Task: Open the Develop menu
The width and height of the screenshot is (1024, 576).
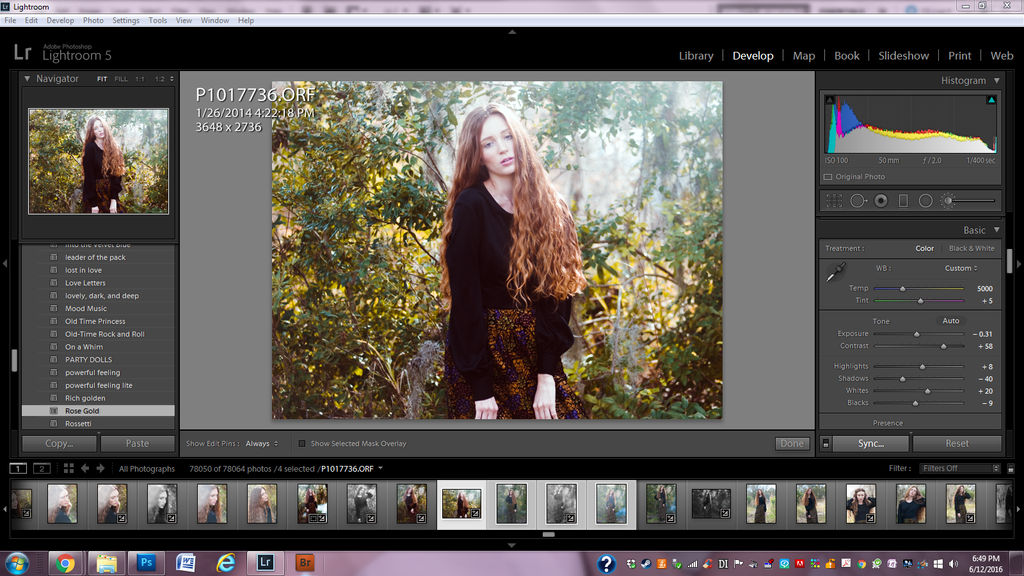Action: (60, 20)
